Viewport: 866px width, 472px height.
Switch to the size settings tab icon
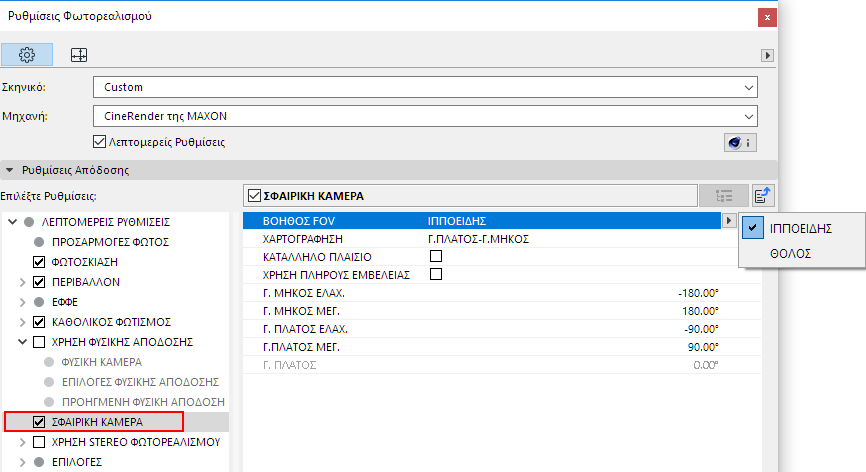click(79, 55)
